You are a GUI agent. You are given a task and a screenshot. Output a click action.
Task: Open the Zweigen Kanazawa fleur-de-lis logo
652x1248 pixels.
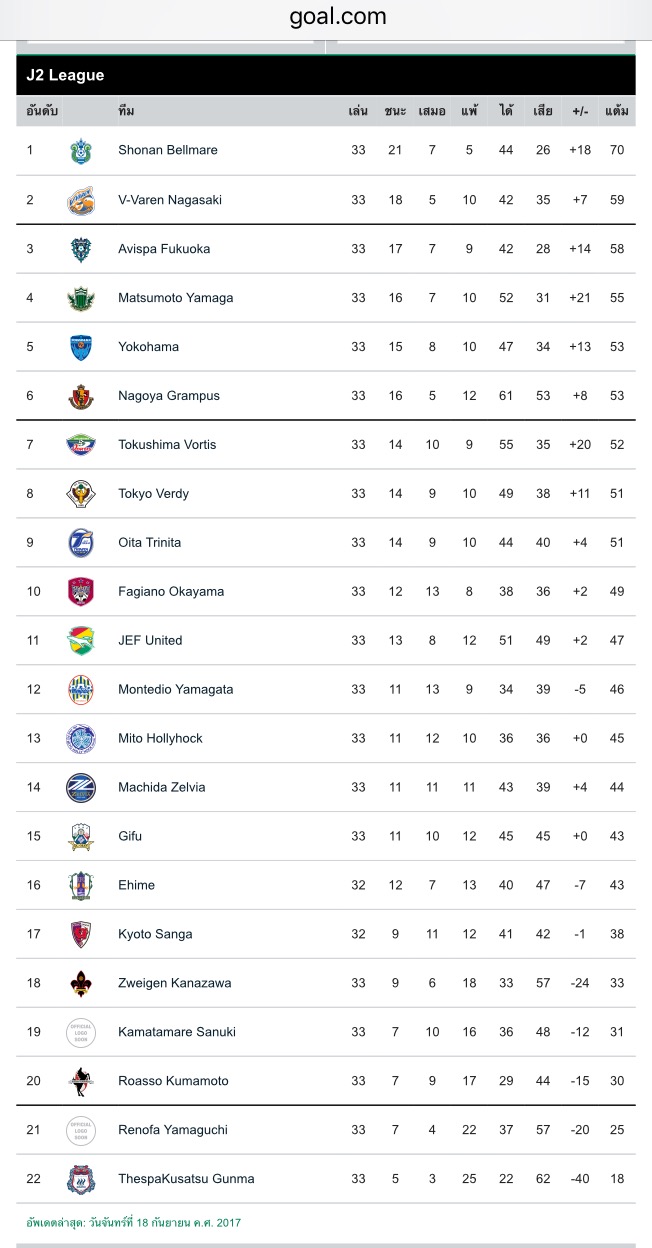point(80,984)
